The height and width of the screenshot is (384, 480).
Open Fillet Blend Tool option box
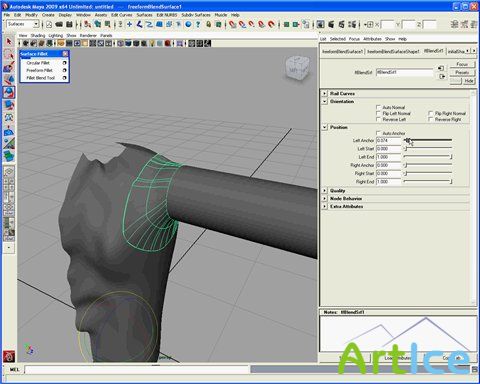64,78
